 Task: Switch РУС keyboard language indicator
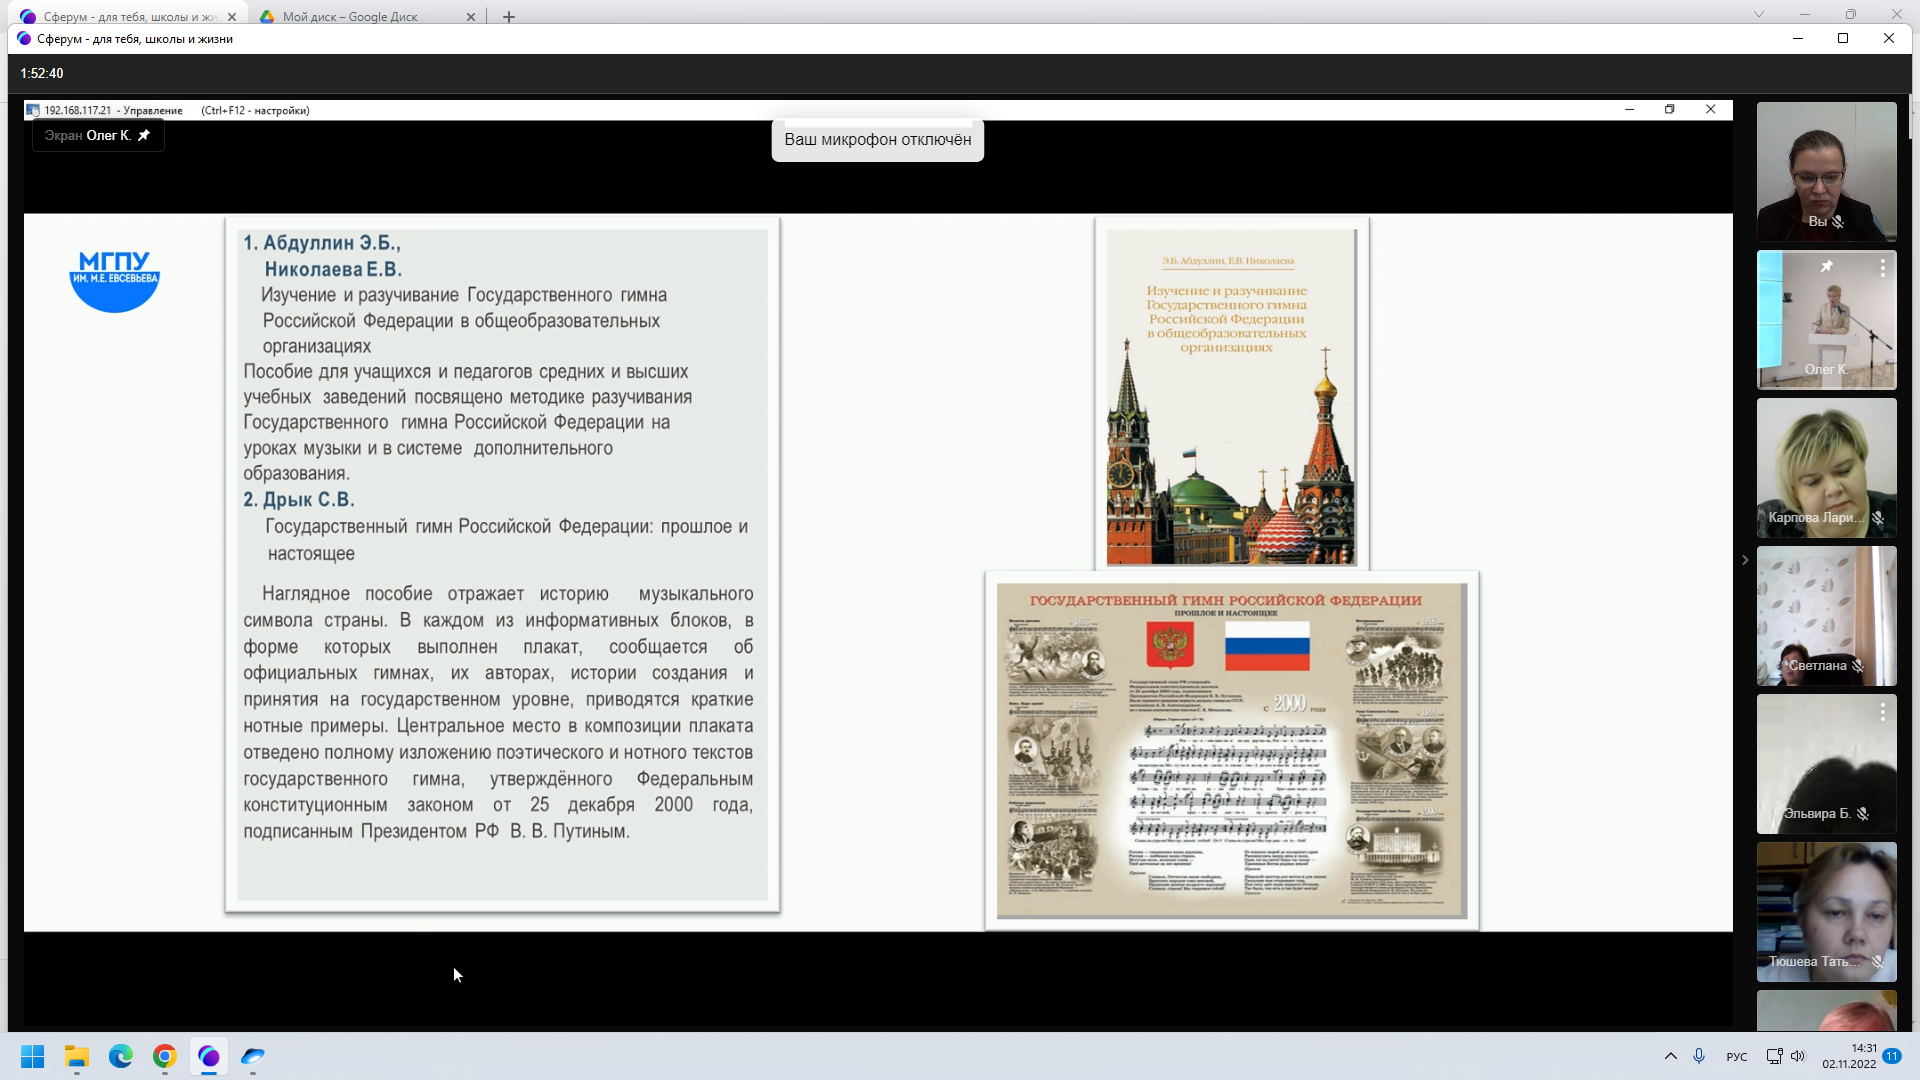1737,1057
